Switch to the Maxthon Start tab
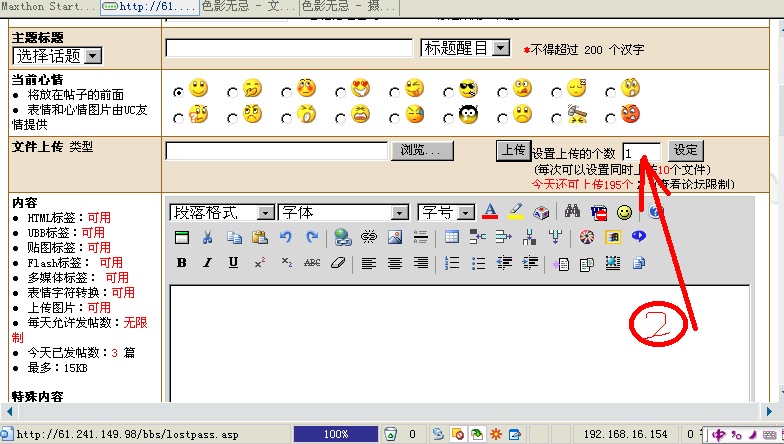 pos(48,8)
